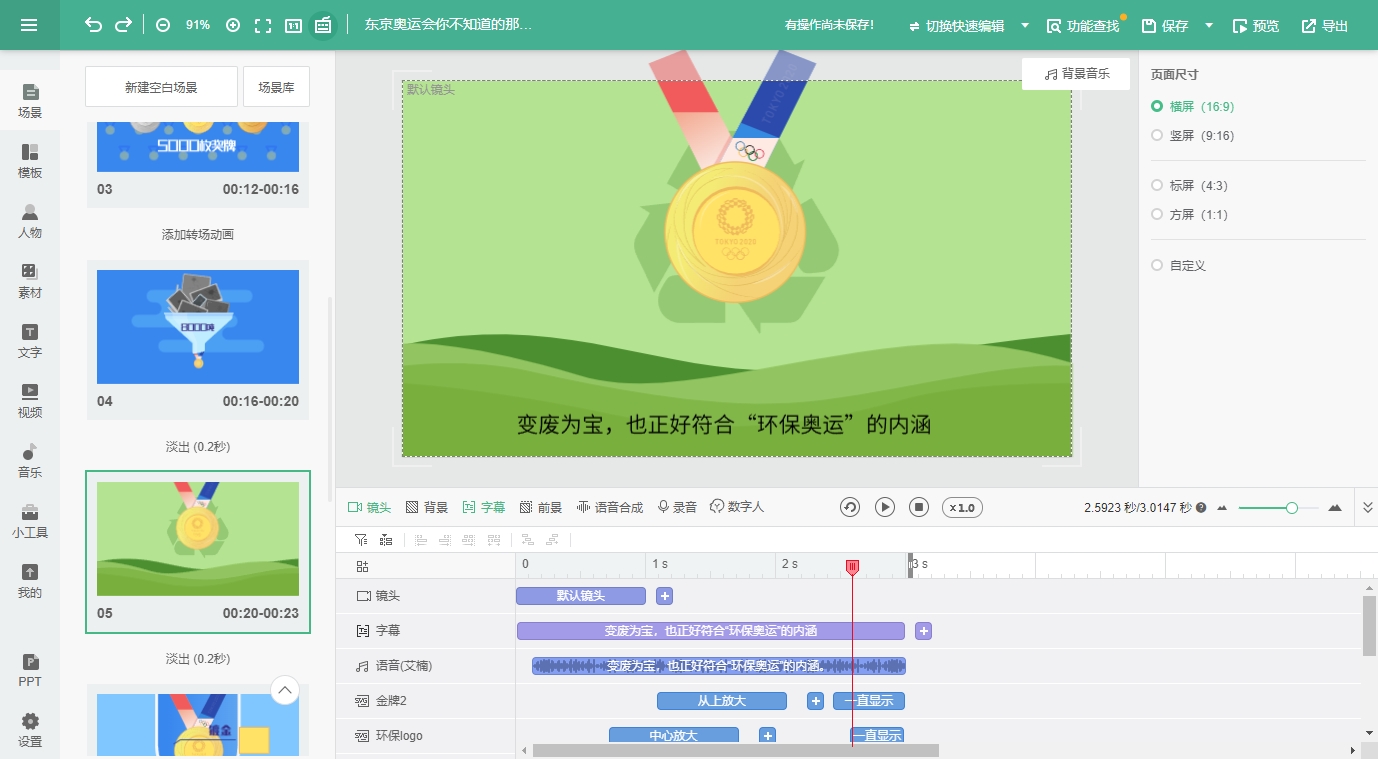Open 视频 video panel
This screenshot has height=759, width=1378.
(x=30, y=401)
